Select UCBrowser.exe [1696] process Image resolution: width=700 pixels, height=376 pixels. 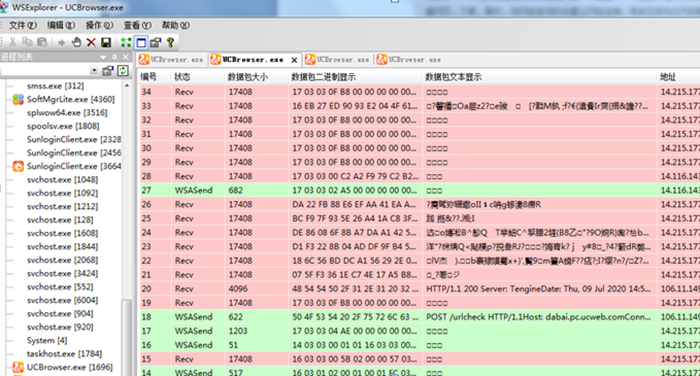(70, 367)
